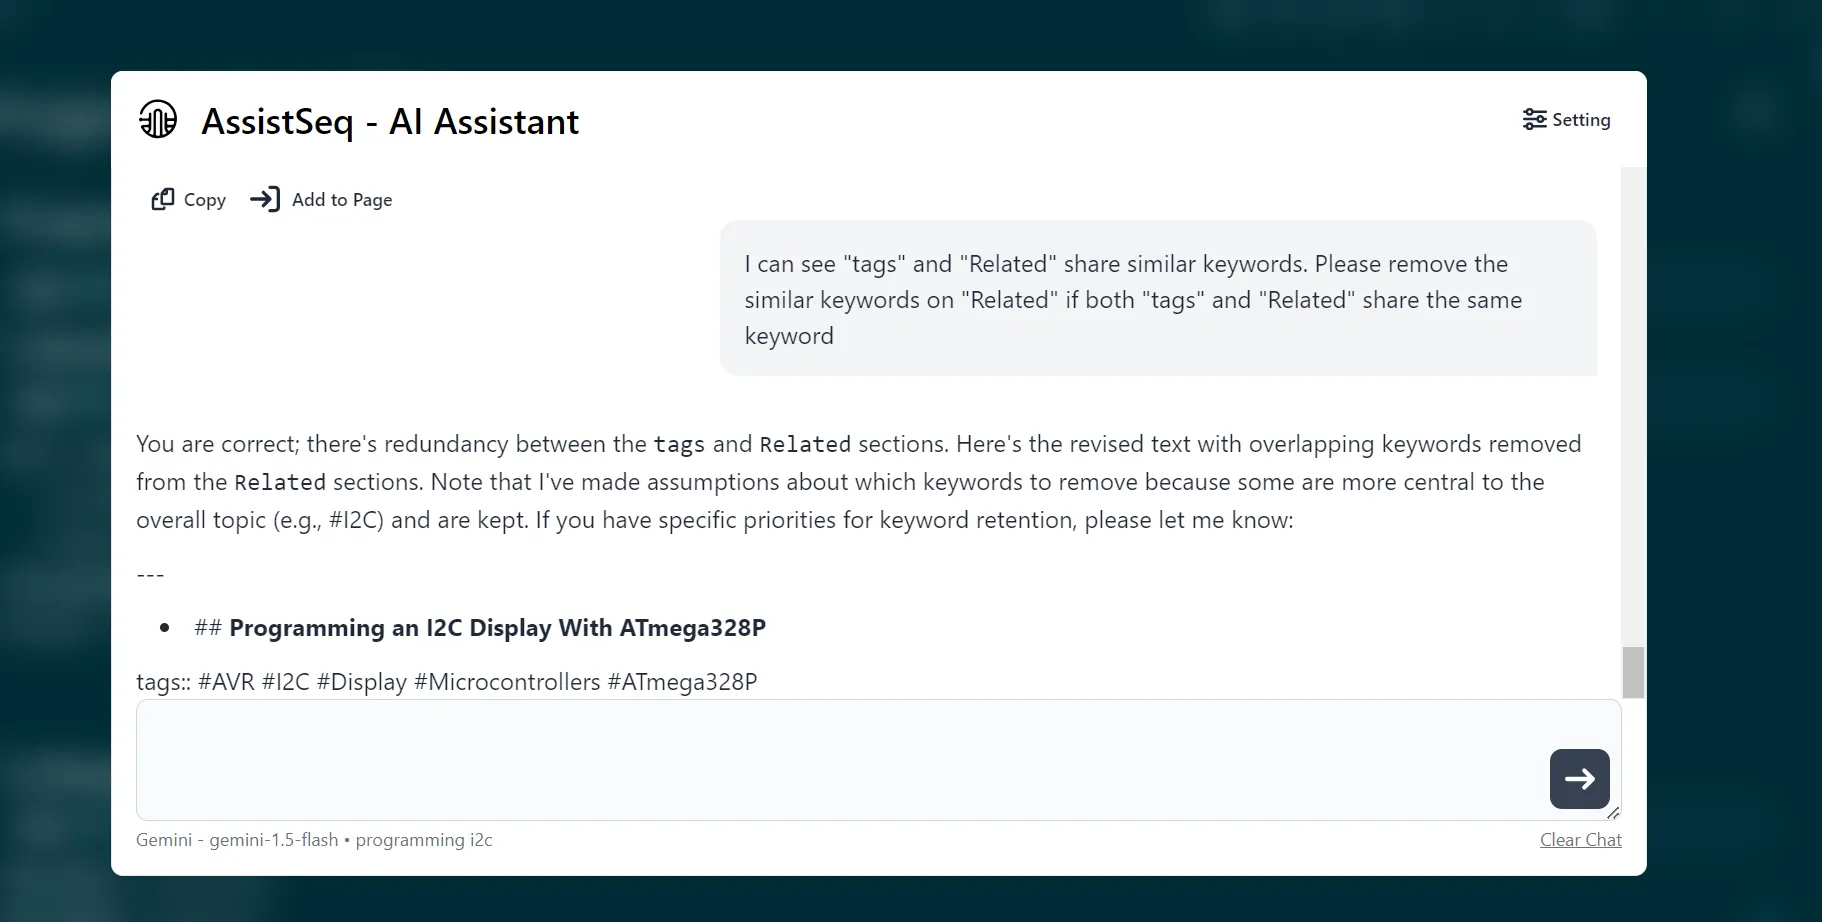The image size is (1822, 922).
Task: Select the #Display tag
Action: [360, 681]
